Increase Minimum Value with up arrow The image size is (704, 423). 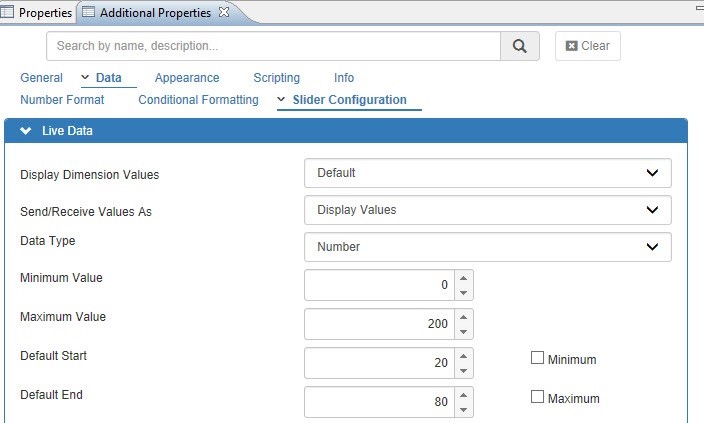pos(462,278)
